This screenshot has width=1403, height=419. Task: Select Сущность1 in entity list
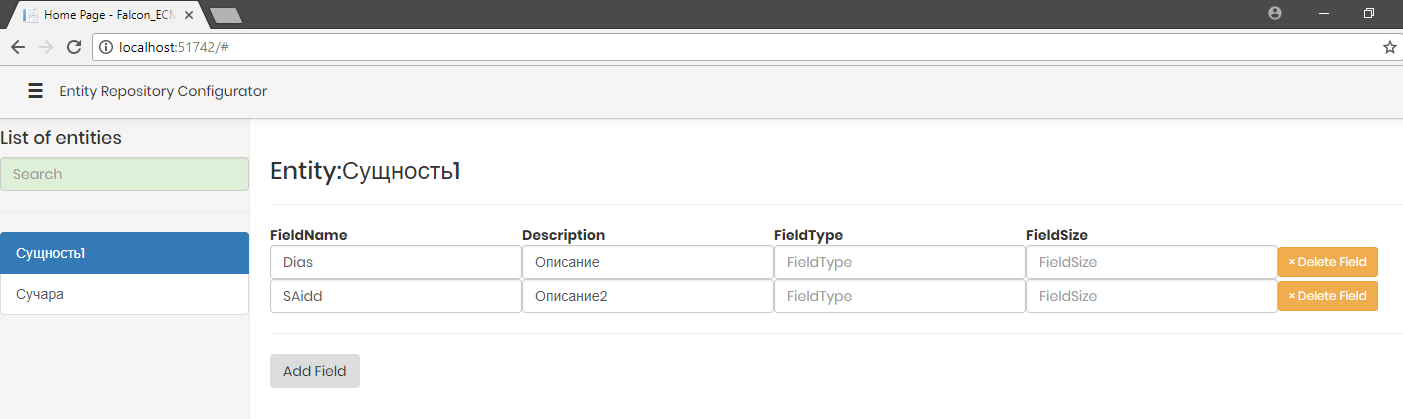click(124, 253)
